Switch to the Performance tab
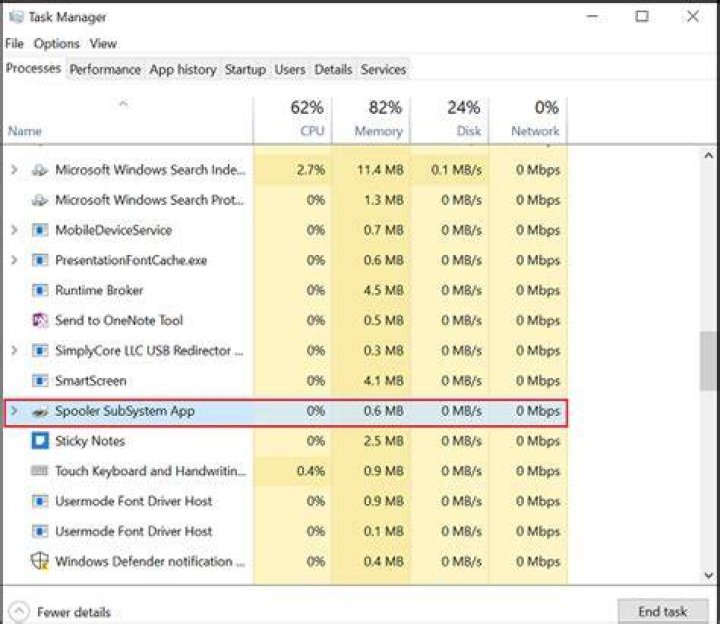 coord(105,69)
